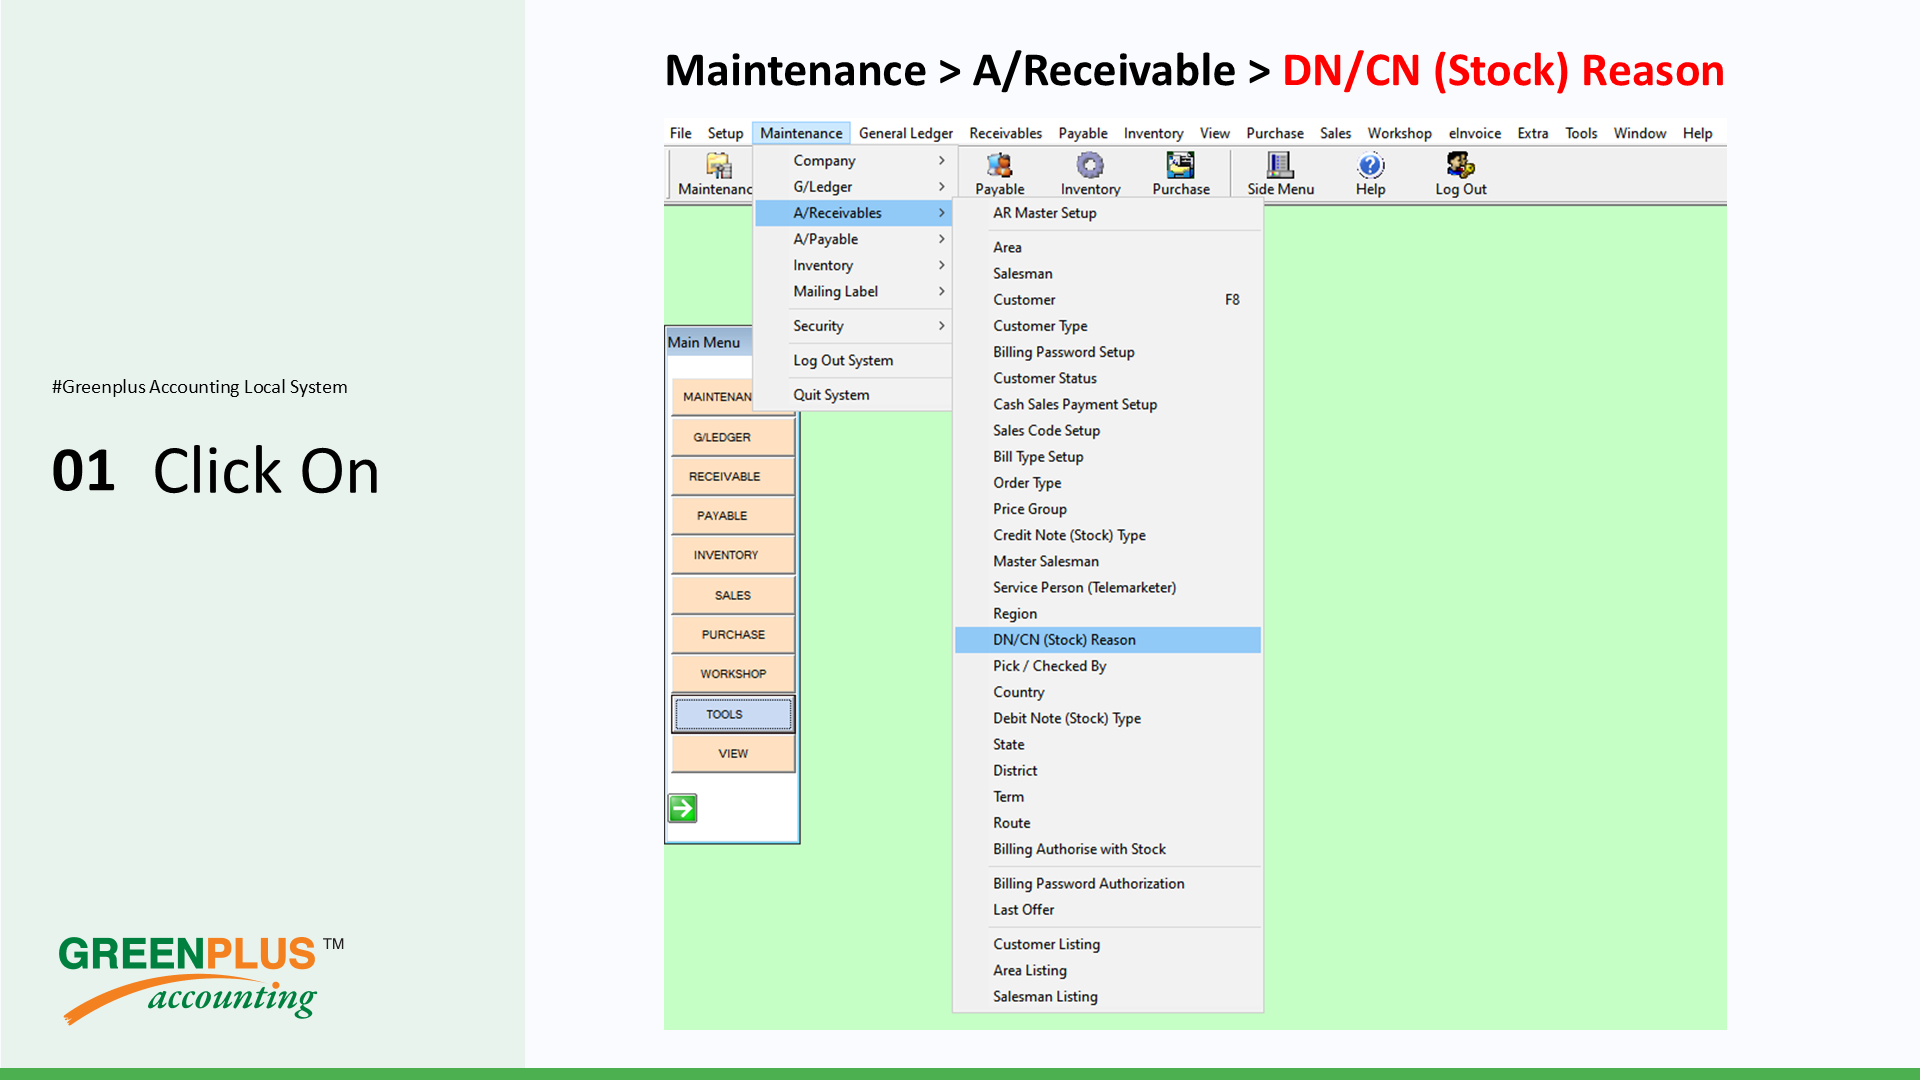Click the PURCHASE Main Menu button
Image resolution: width=1920 pixels, height=1080 pixels.
tap(733, 634)
